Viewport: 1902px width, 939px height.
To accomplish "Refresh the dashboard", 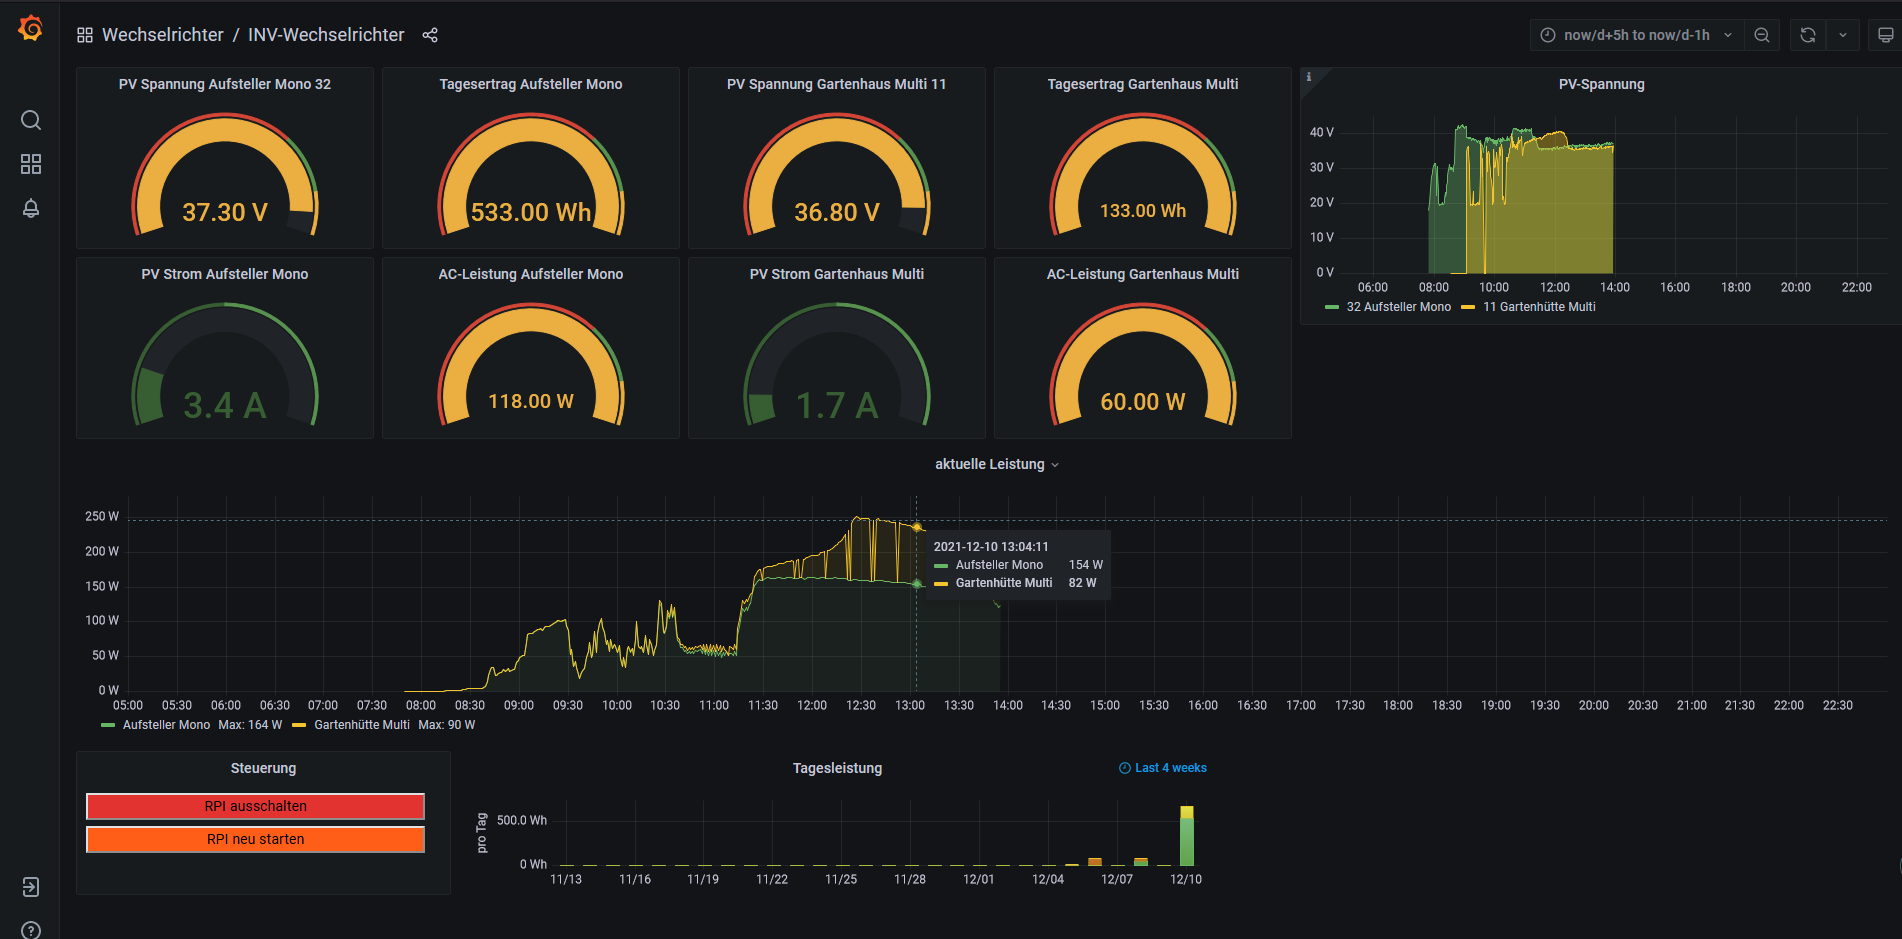I will tap(1808, 35).
